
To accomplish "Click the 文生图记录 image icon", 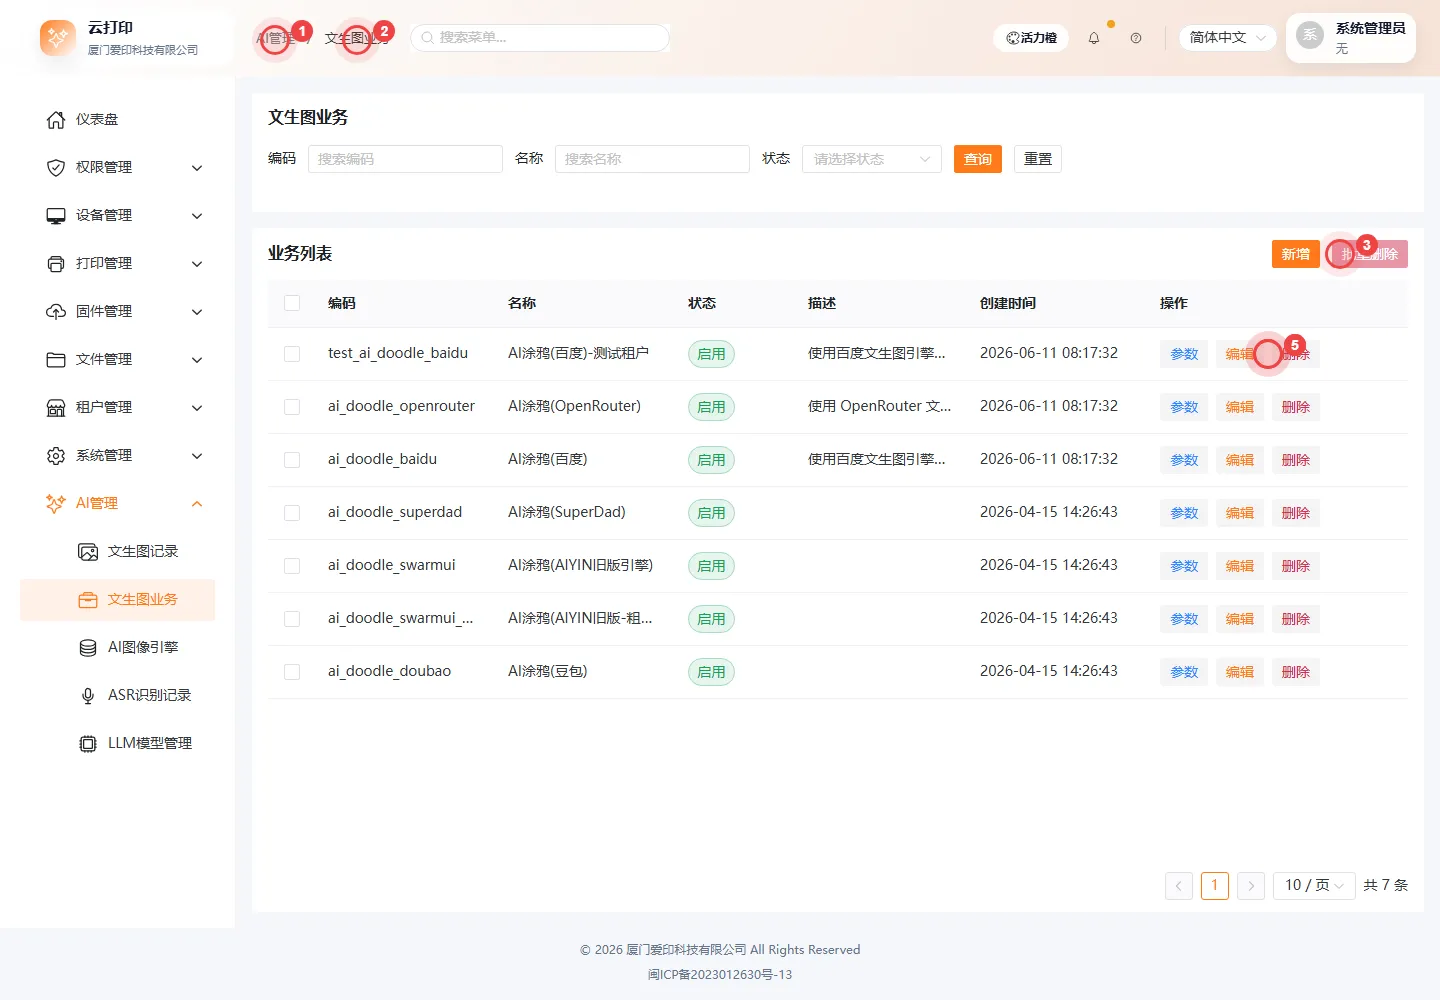I will (88, 552).
